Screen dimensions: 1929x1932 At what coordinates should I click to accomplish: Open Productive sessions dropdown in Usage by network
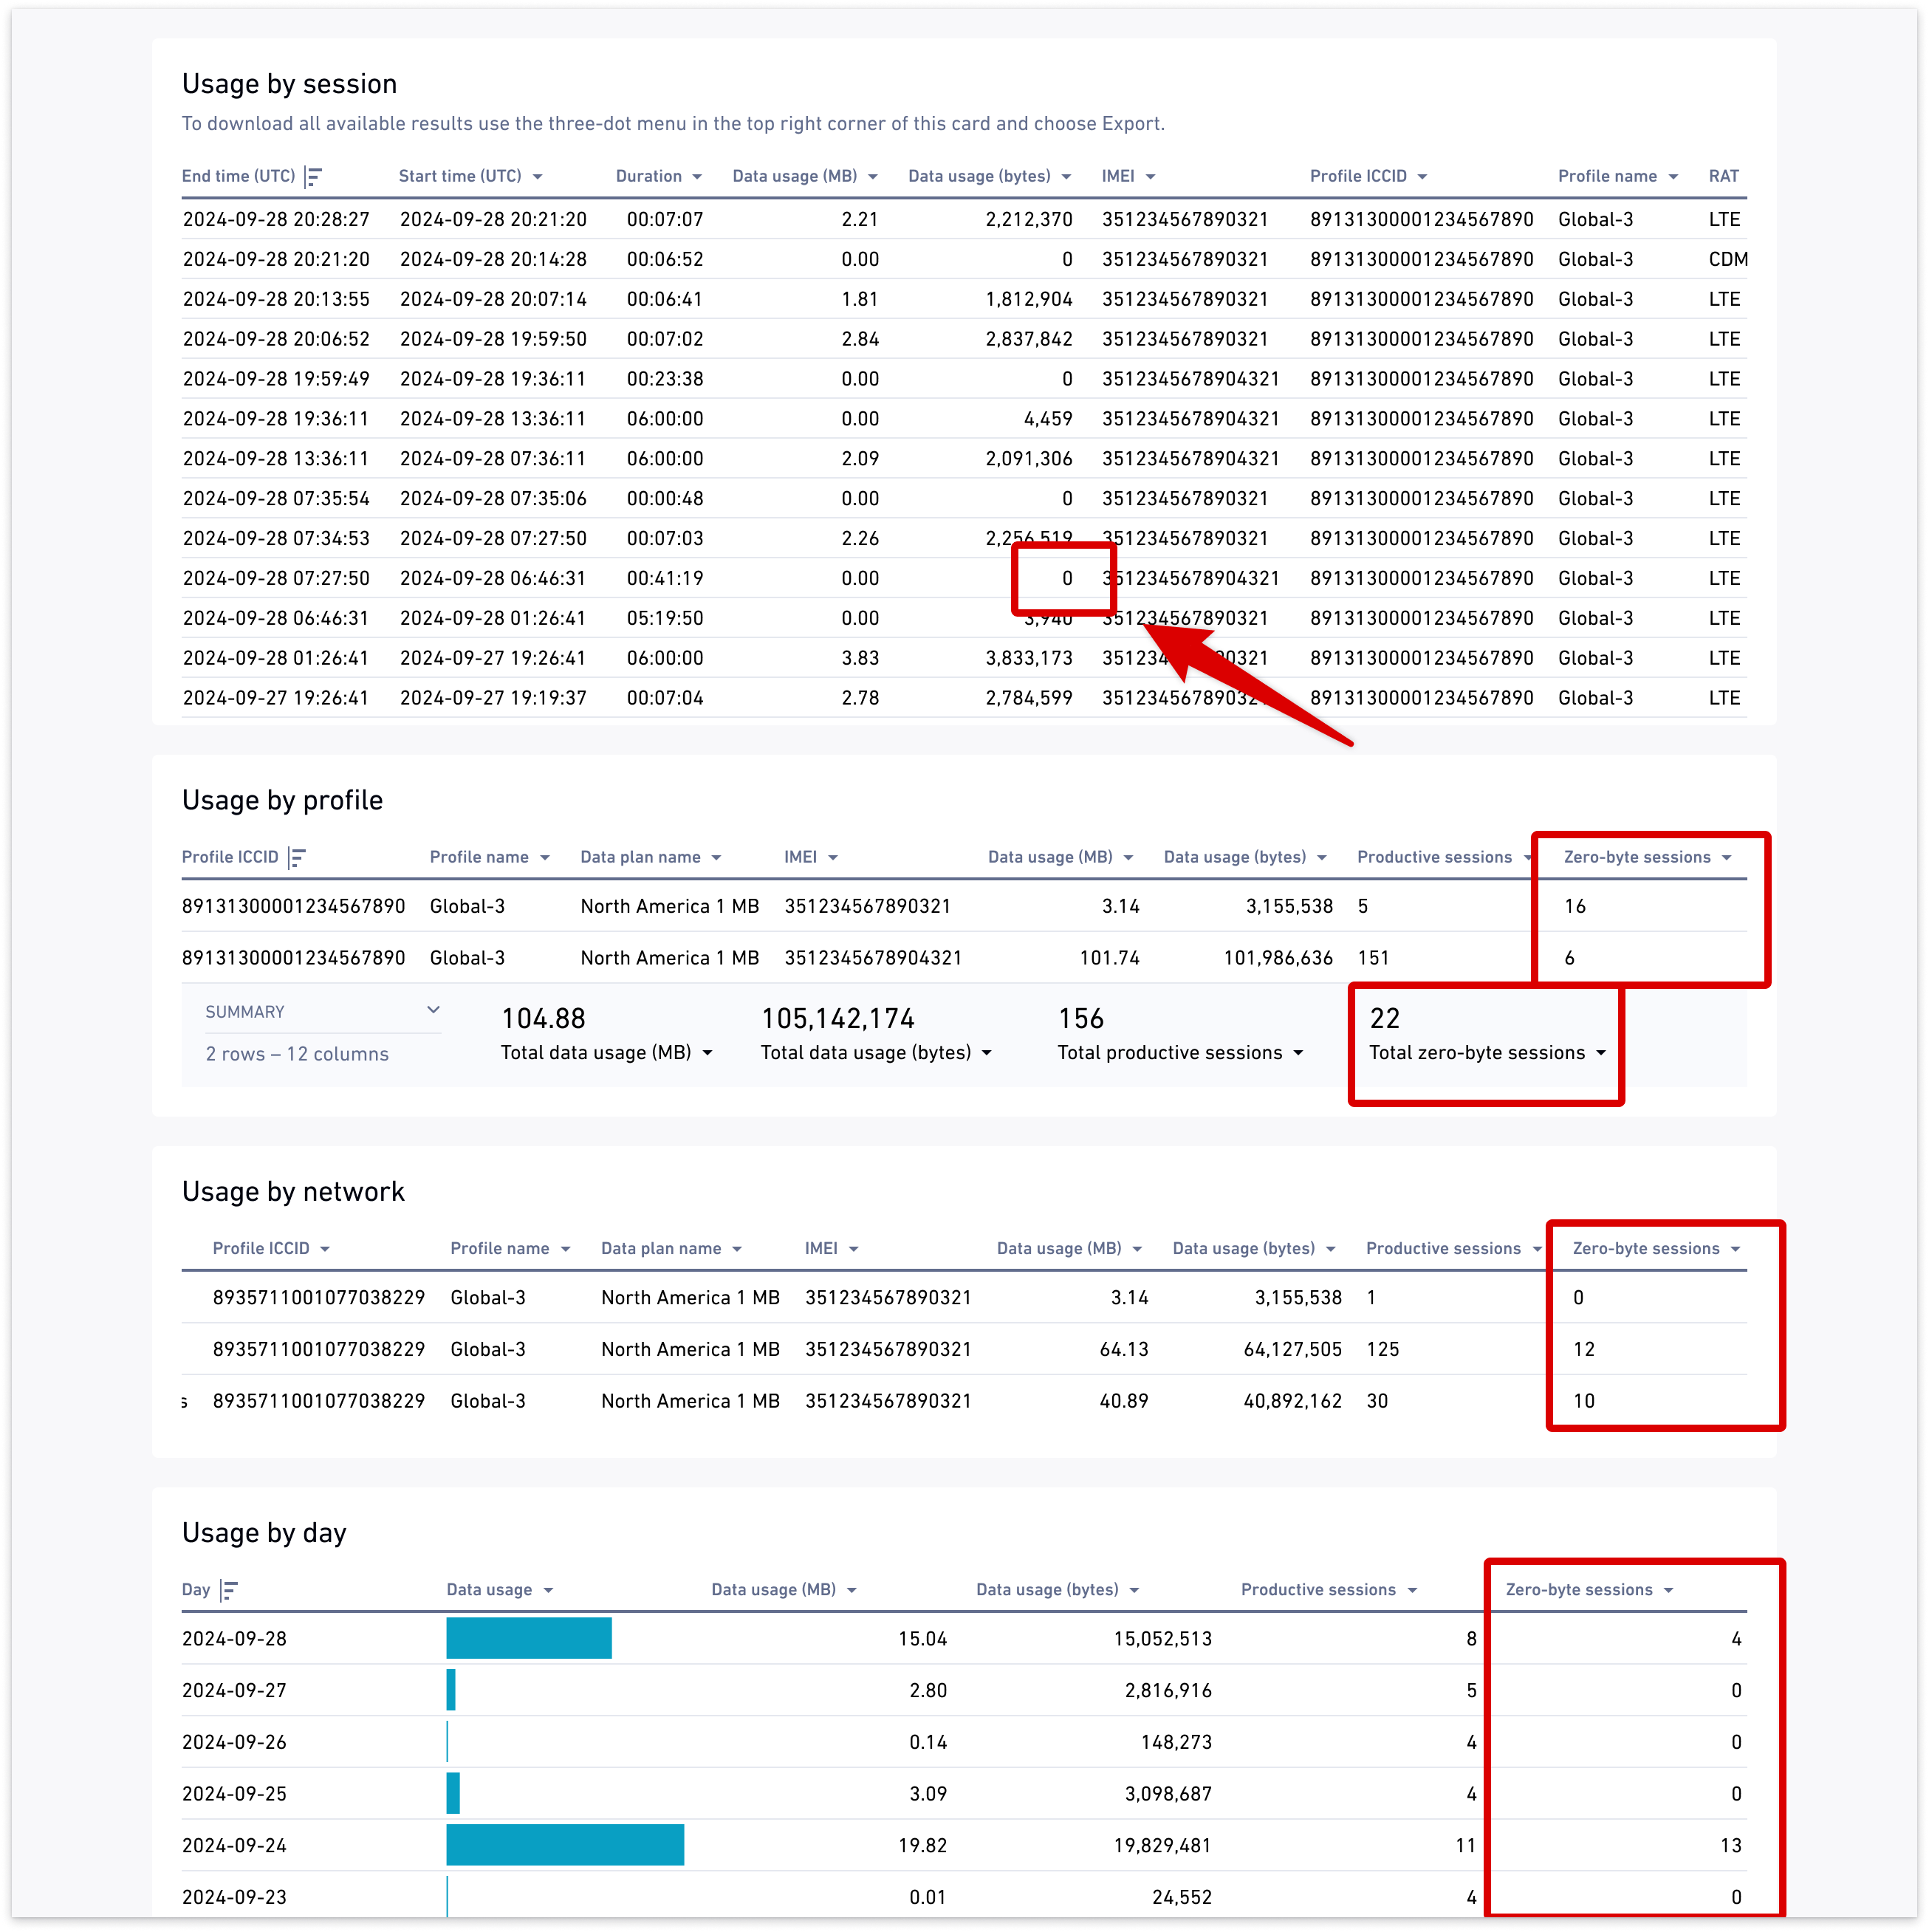[x=1536, y=1249]
